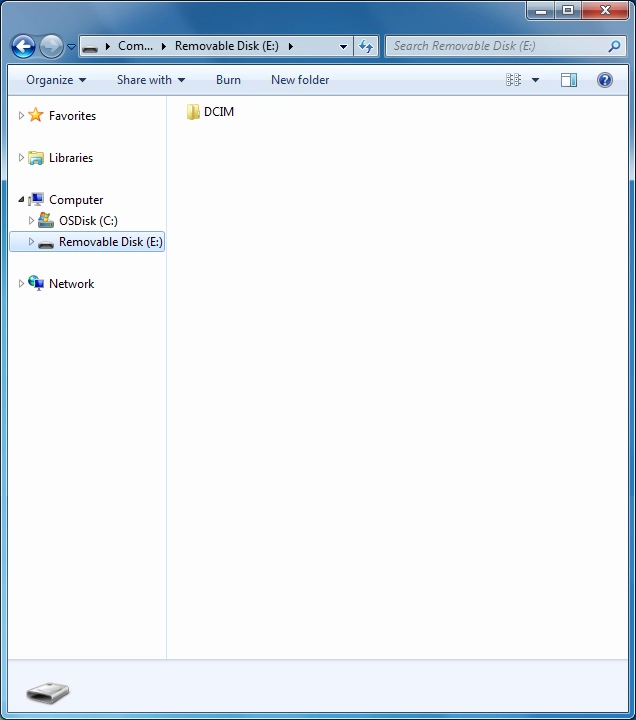Open the view options dropdown arrow
Viewport: 636px width, 720px height.
pos(535,80)
